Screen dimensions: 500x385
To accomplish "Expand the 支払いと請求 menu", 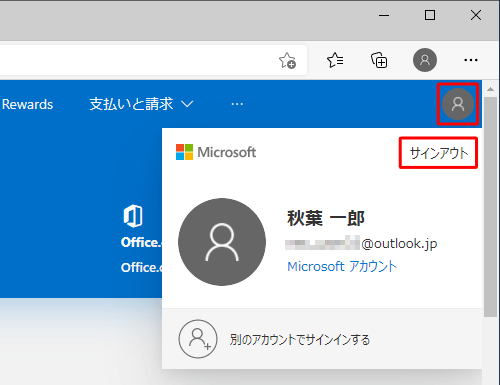I will (141, 104).
